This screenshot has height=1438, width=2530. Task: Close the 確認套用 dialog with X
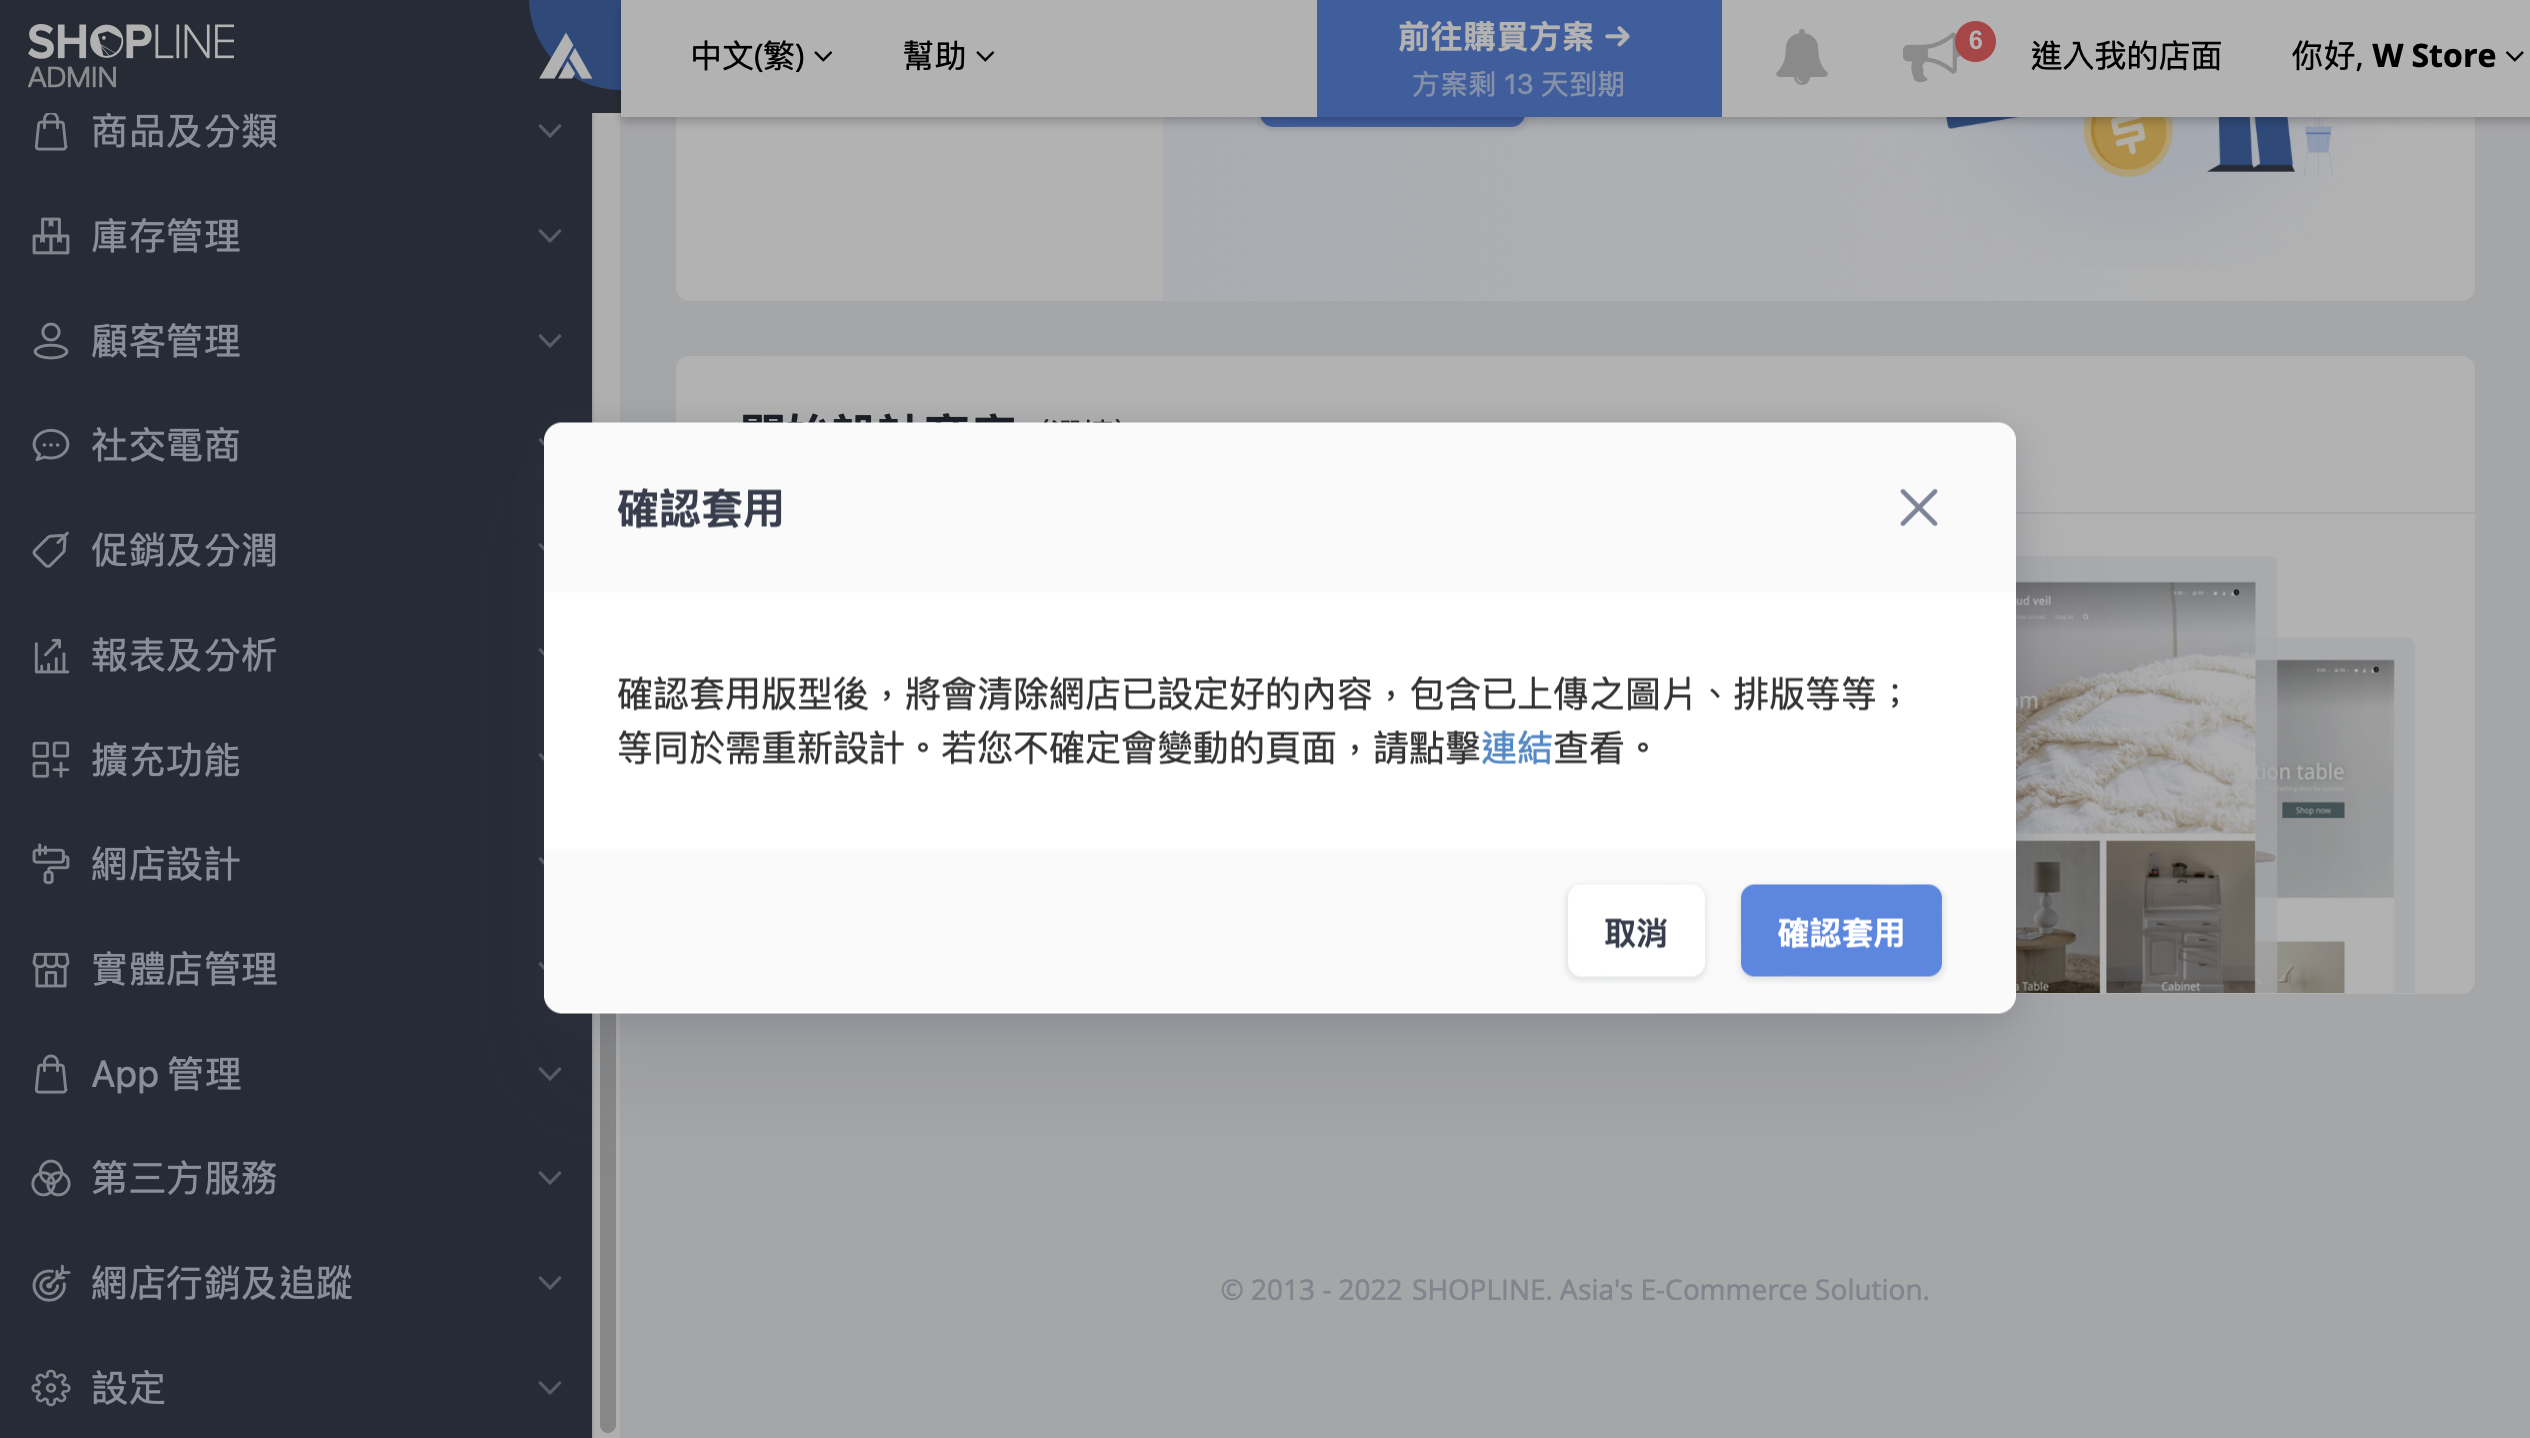pos(1918,508)
